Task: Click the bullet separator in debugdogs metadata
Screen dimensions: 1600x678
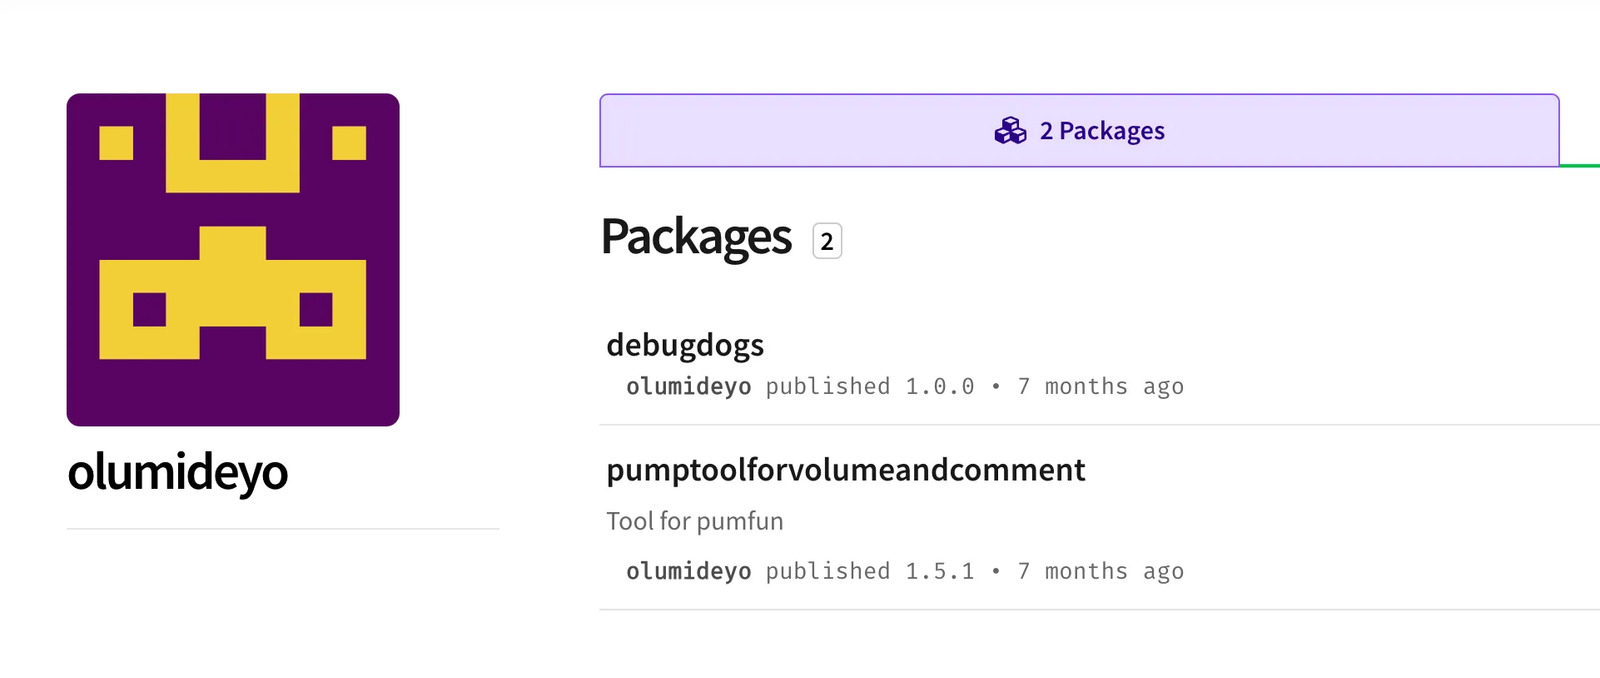Action: [x=996, y=387]
